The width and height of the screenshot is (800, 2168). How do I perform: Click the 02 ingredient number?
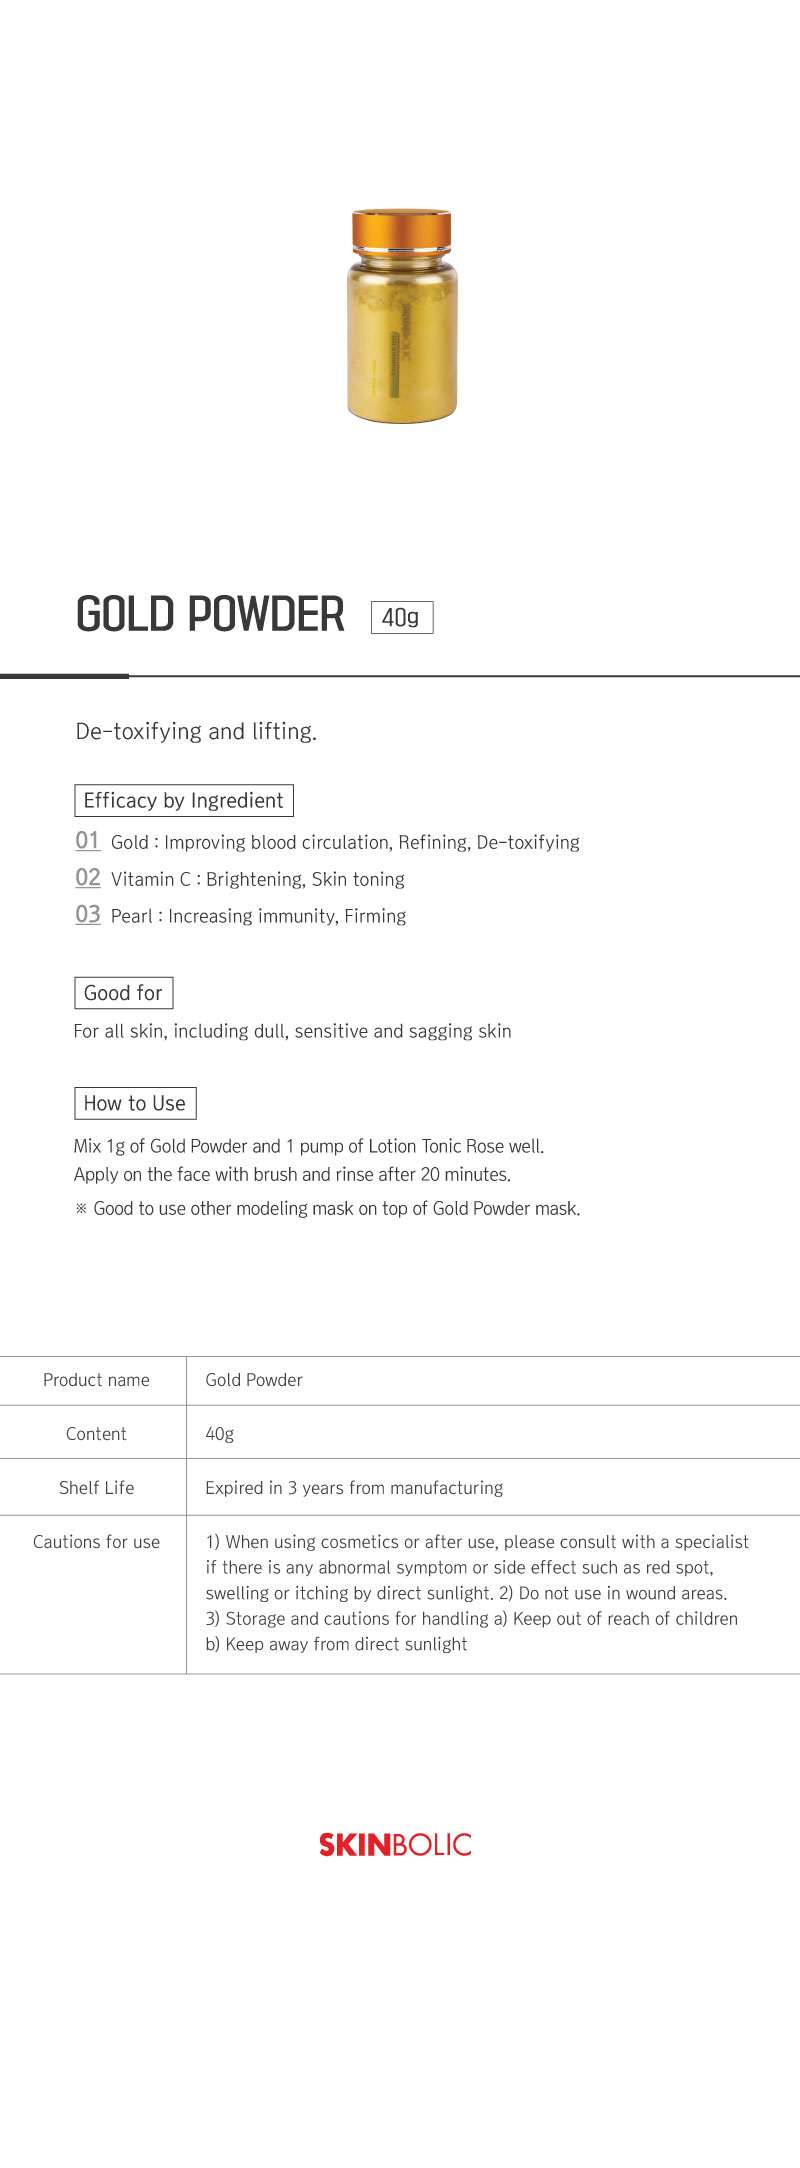[88, 878]
